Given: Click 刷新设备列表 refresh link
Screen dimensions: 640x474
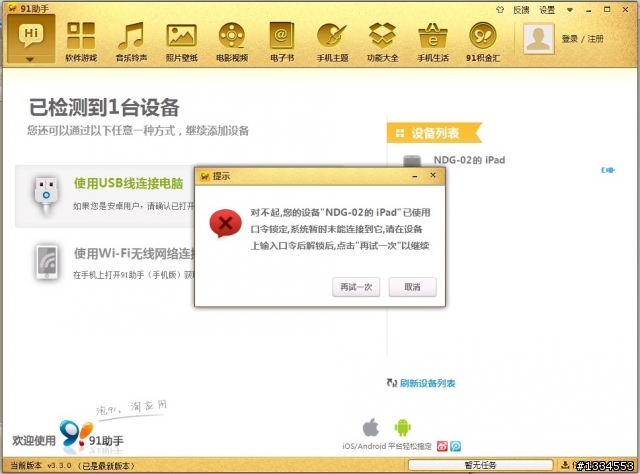Looking at the screenshot, I should 427,383.
